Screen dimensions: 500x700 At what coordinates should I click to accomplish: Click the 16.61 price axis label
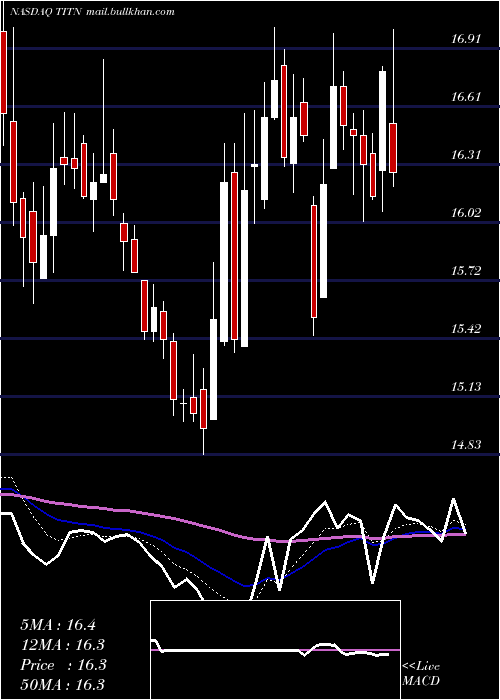point(466,97)
